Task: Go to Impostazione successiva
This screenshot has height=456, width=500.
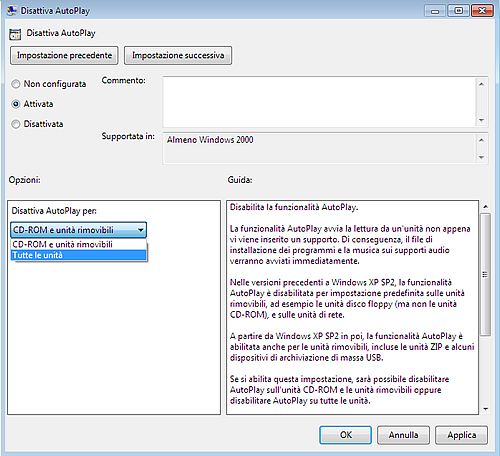Action: [x=178, y=55]
